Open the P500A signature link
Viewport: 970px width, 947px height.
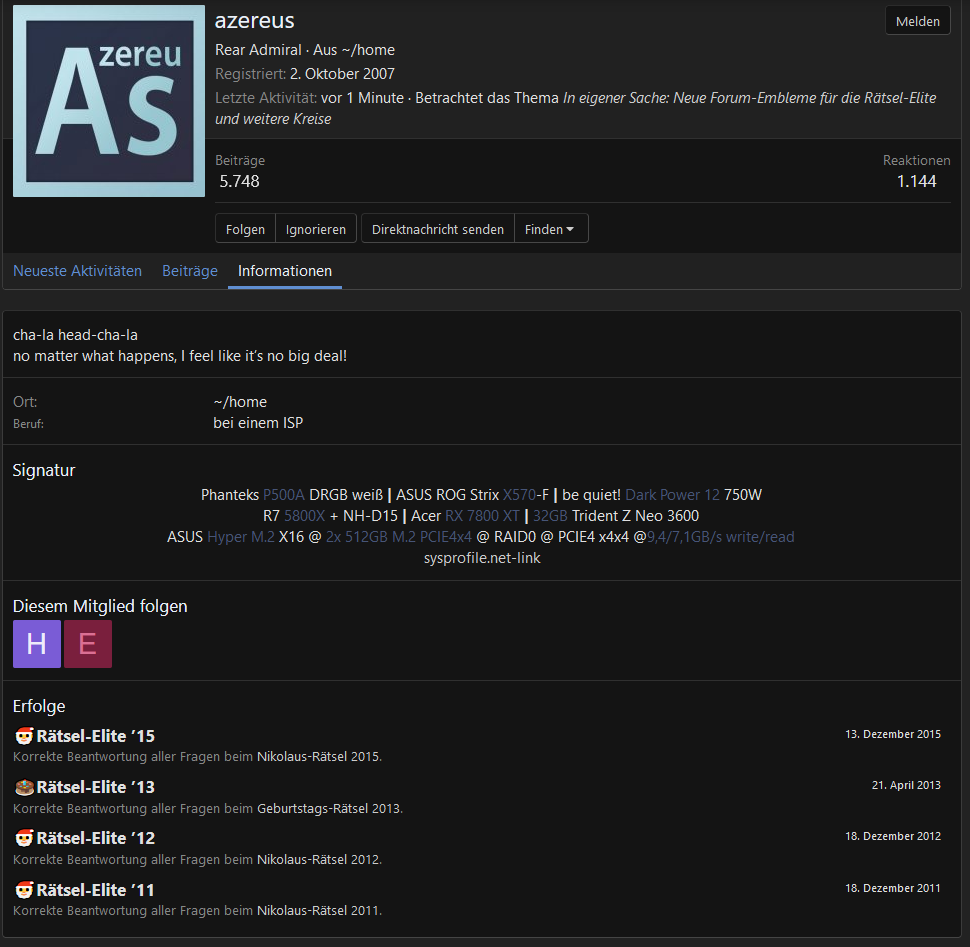click(x=283, y=495)
